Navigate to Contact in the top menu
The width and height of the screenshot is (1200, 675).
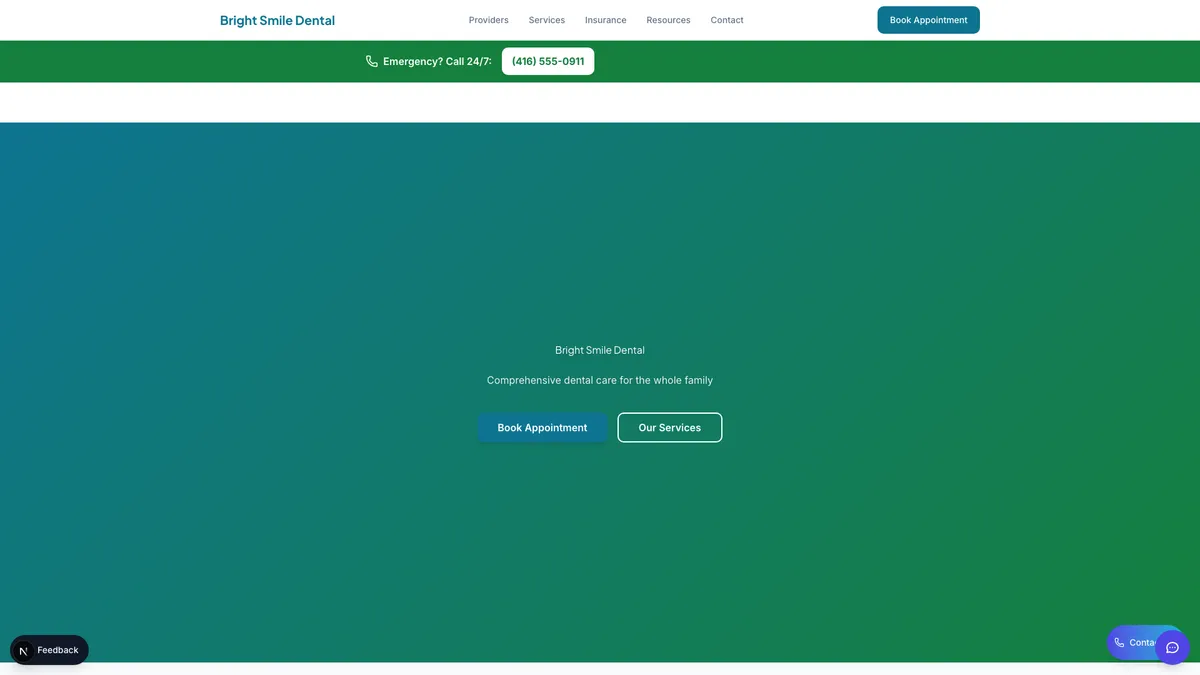[727, 20]
